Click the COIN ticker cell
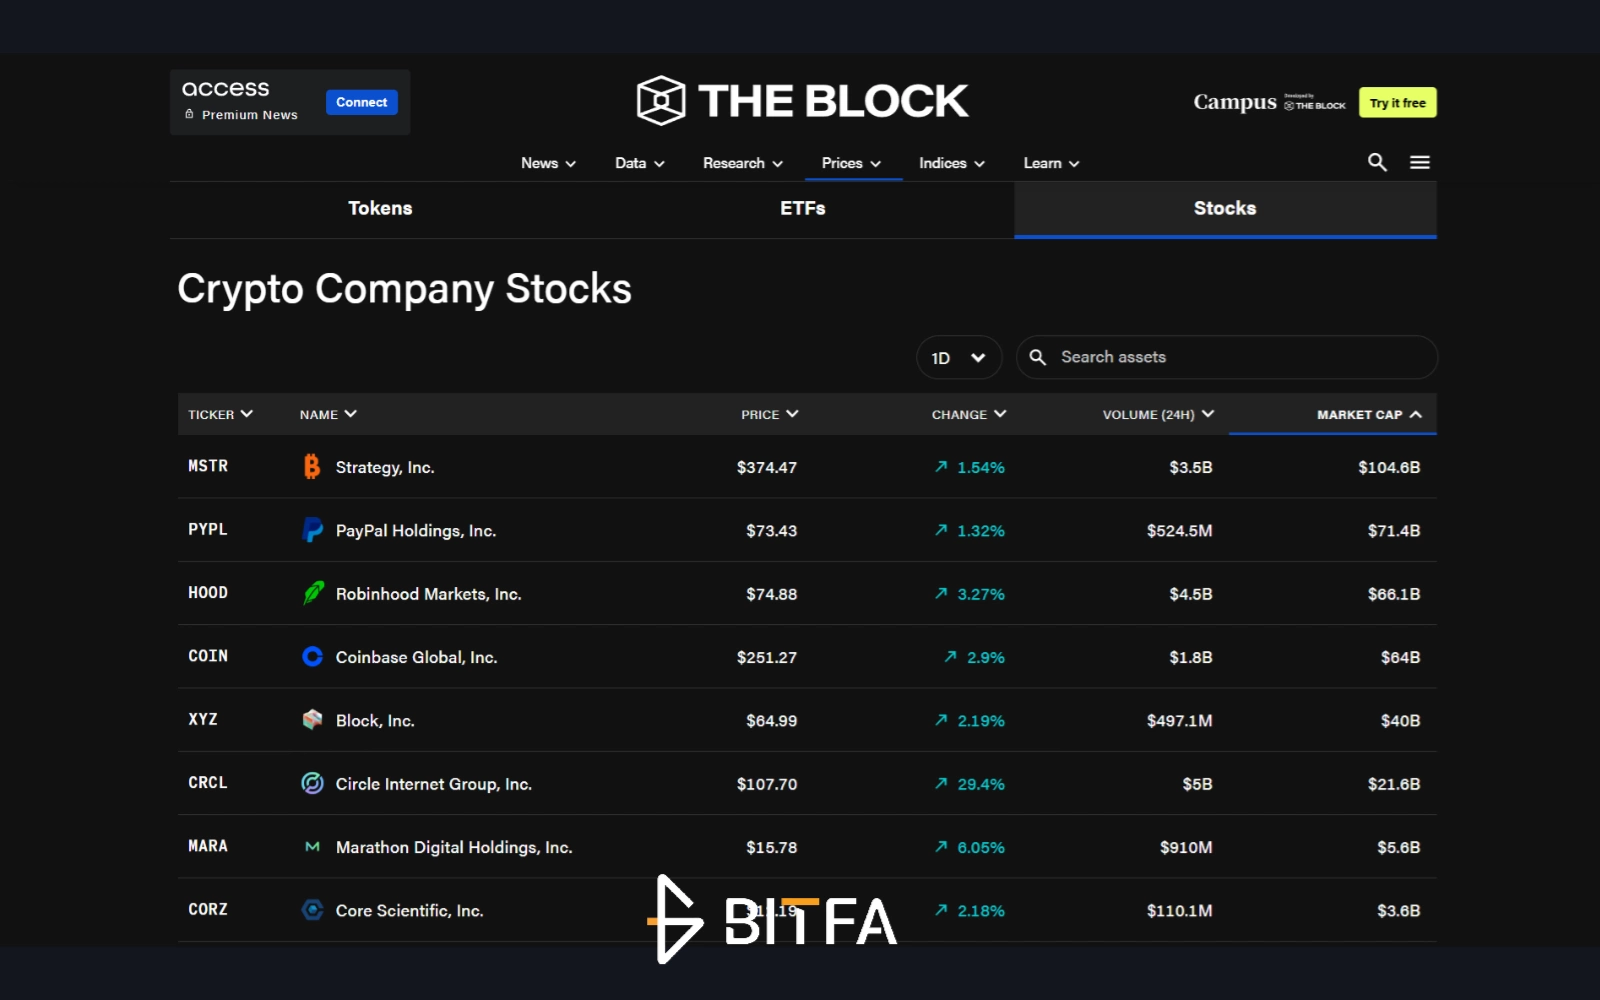 [x=208, y=655]
